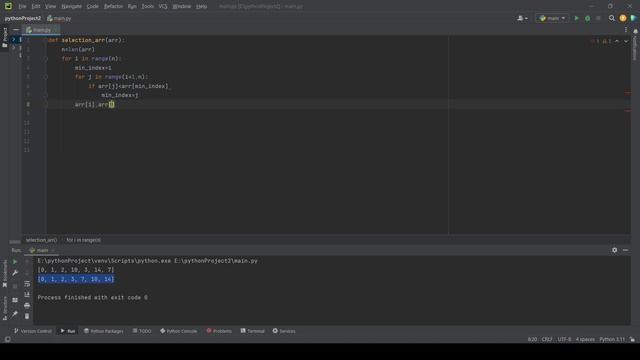Click the print icon in Run console
This screenshot has width=640, height=360.
pos(27,305)
